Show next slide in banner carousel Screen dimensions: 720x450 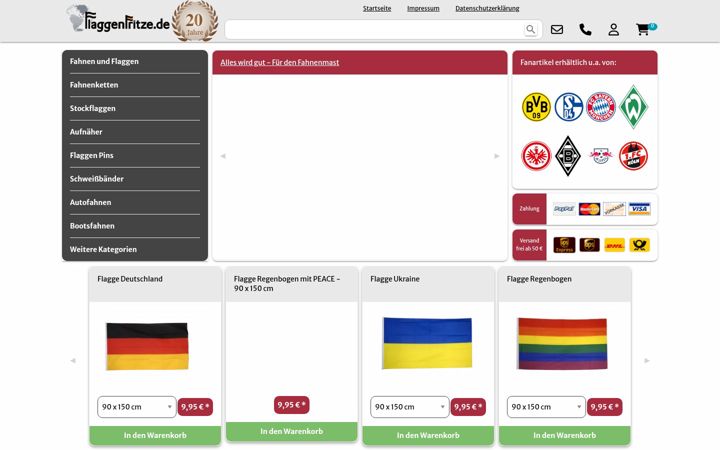coord(496,156)
